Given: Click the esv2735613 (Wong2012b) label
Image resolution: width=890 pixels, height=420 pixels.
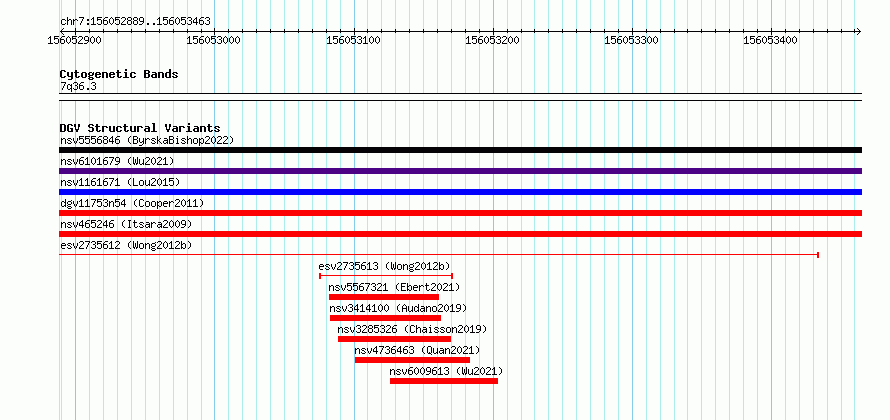Looking at the screenshot, I should tap(385, 266).
